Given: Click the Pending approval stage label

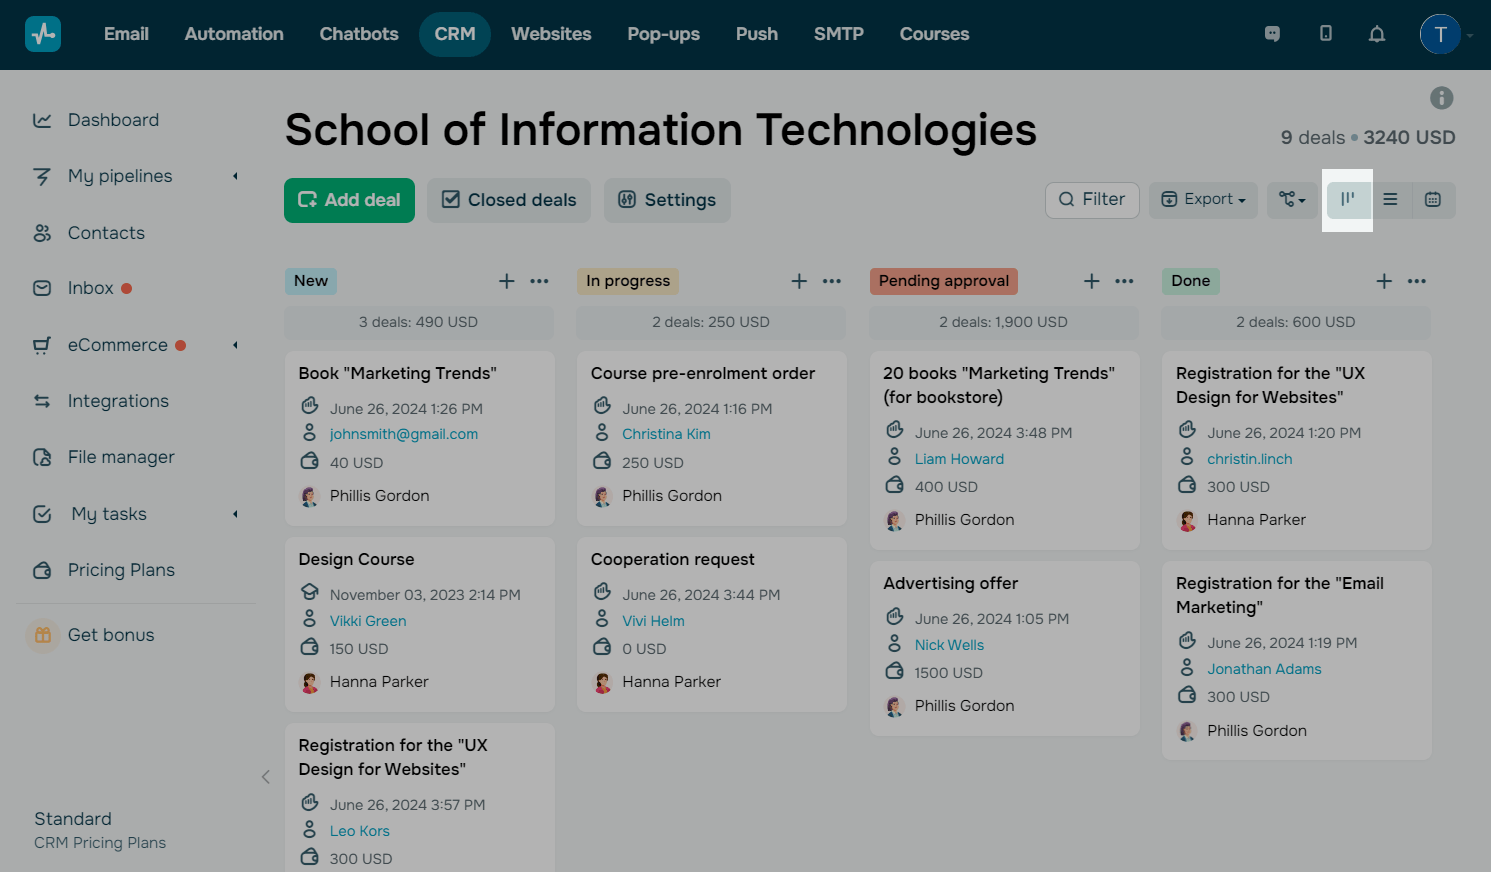Looking at the screenshot, I should (x=943, y=281).
